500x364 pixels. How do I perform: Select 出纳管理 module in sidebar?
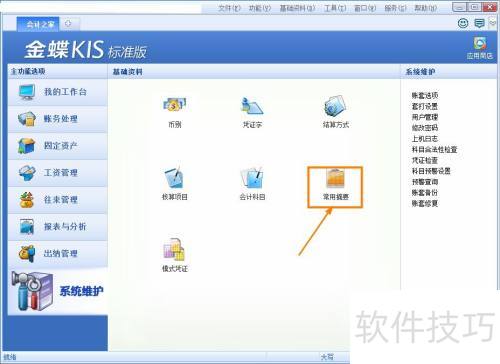point(58,254)
